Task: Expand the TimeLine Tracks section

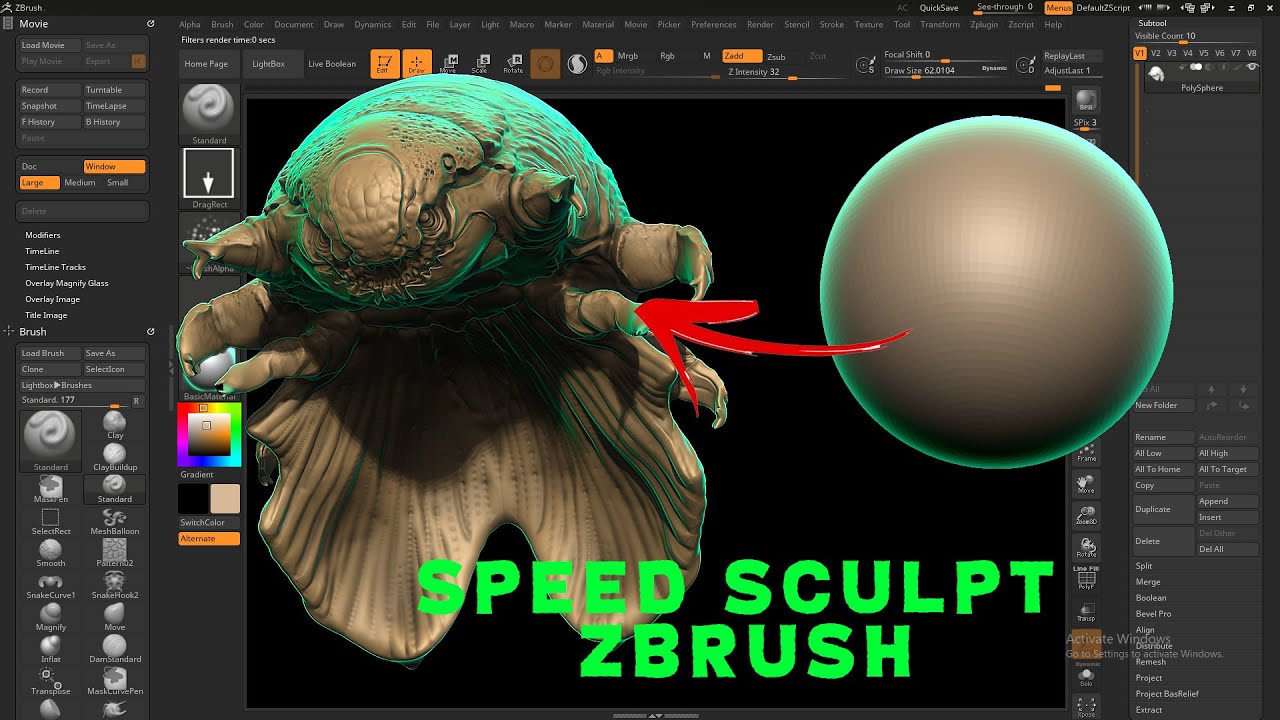Action: 55,267
